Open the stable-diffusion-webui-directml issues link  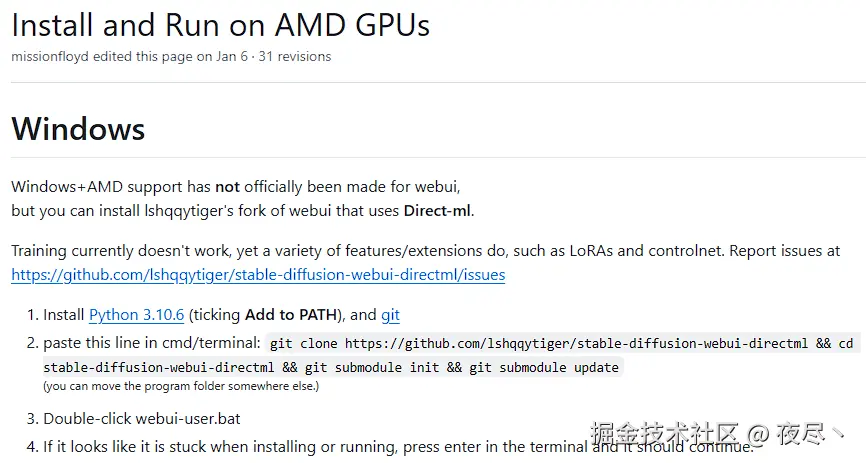point(258,274)
